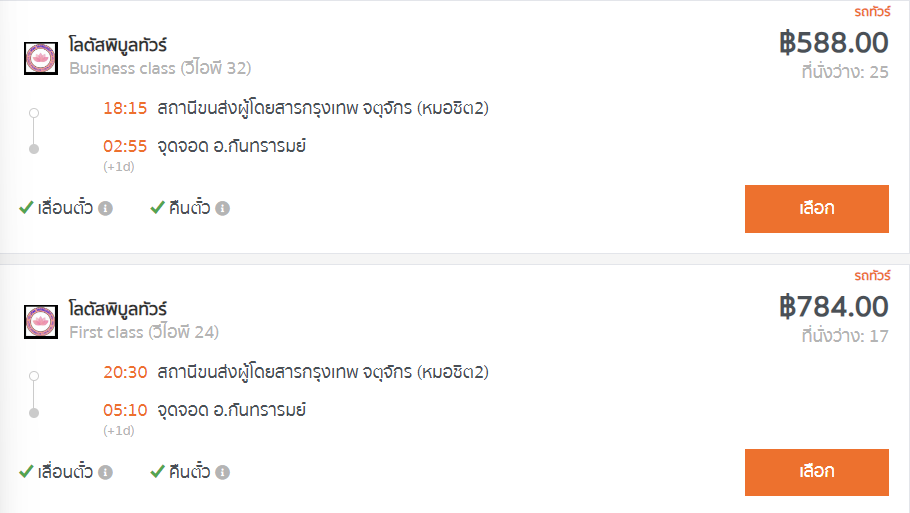The image size is (910, 513).
Task: Click the รถทัวร์ label on first card
Action: [x=872, y=12]
